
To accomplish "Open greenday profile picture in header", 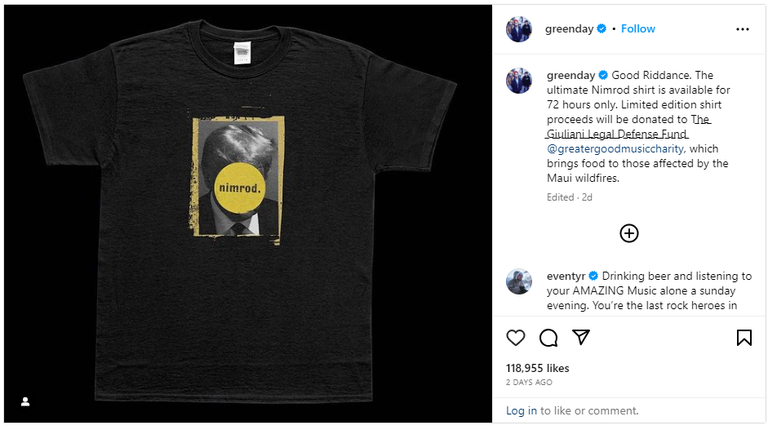I will [x=519, y=29].
